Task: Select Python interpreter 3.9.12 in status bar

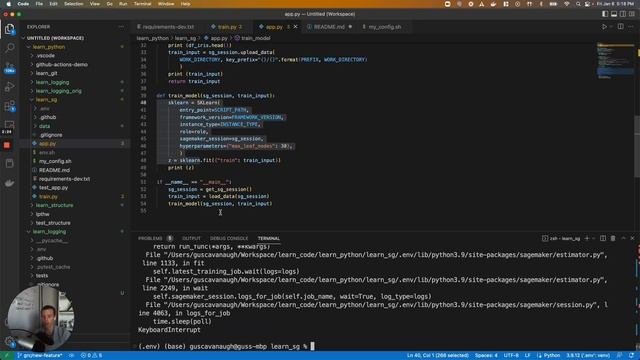Action: [588, 356]
